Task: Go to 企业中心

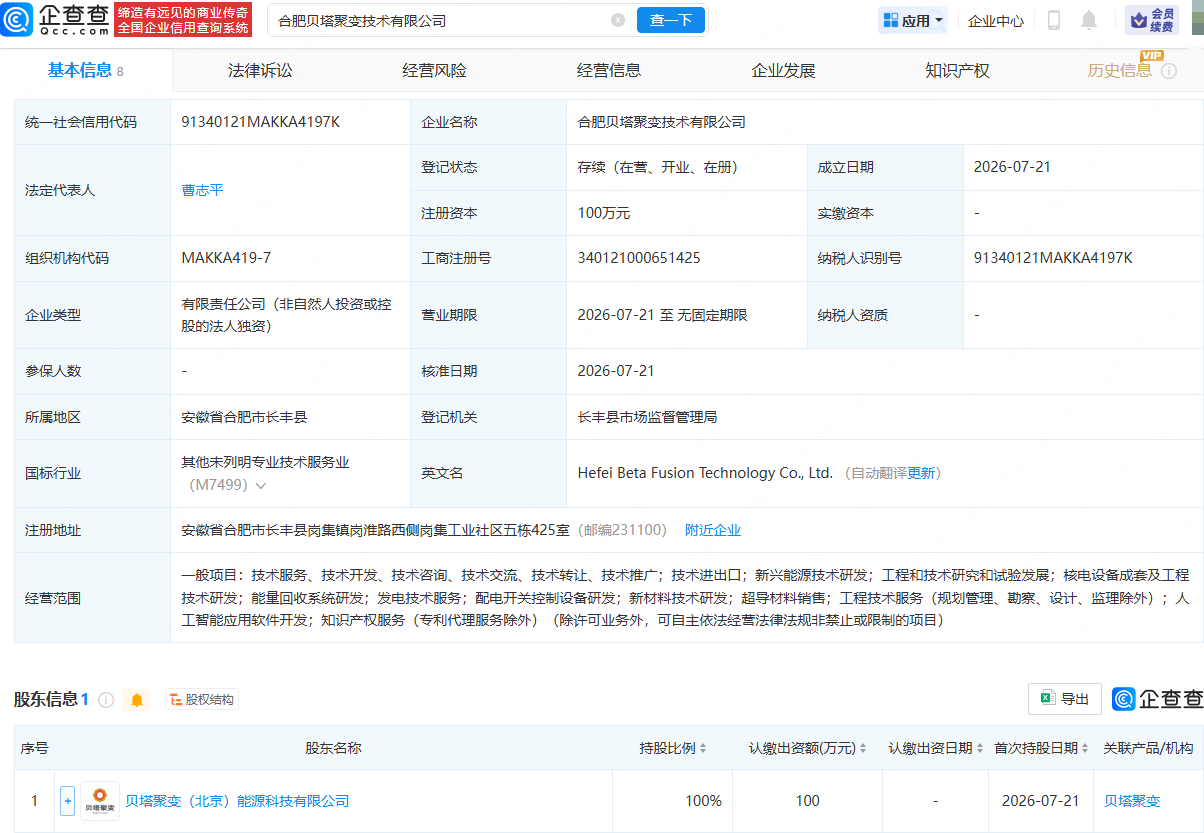Action: (x=996, y=20)
